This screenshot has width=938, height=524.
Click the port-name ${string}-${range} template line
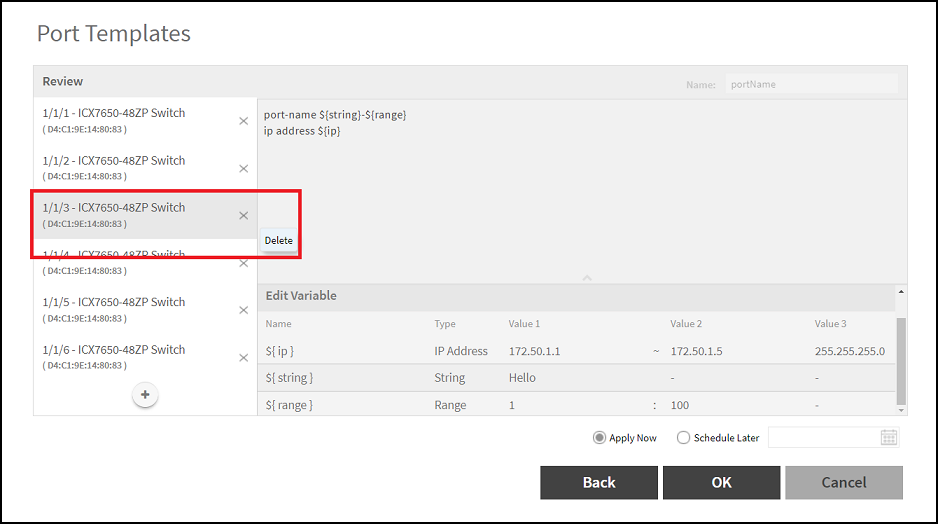[335, 115]
